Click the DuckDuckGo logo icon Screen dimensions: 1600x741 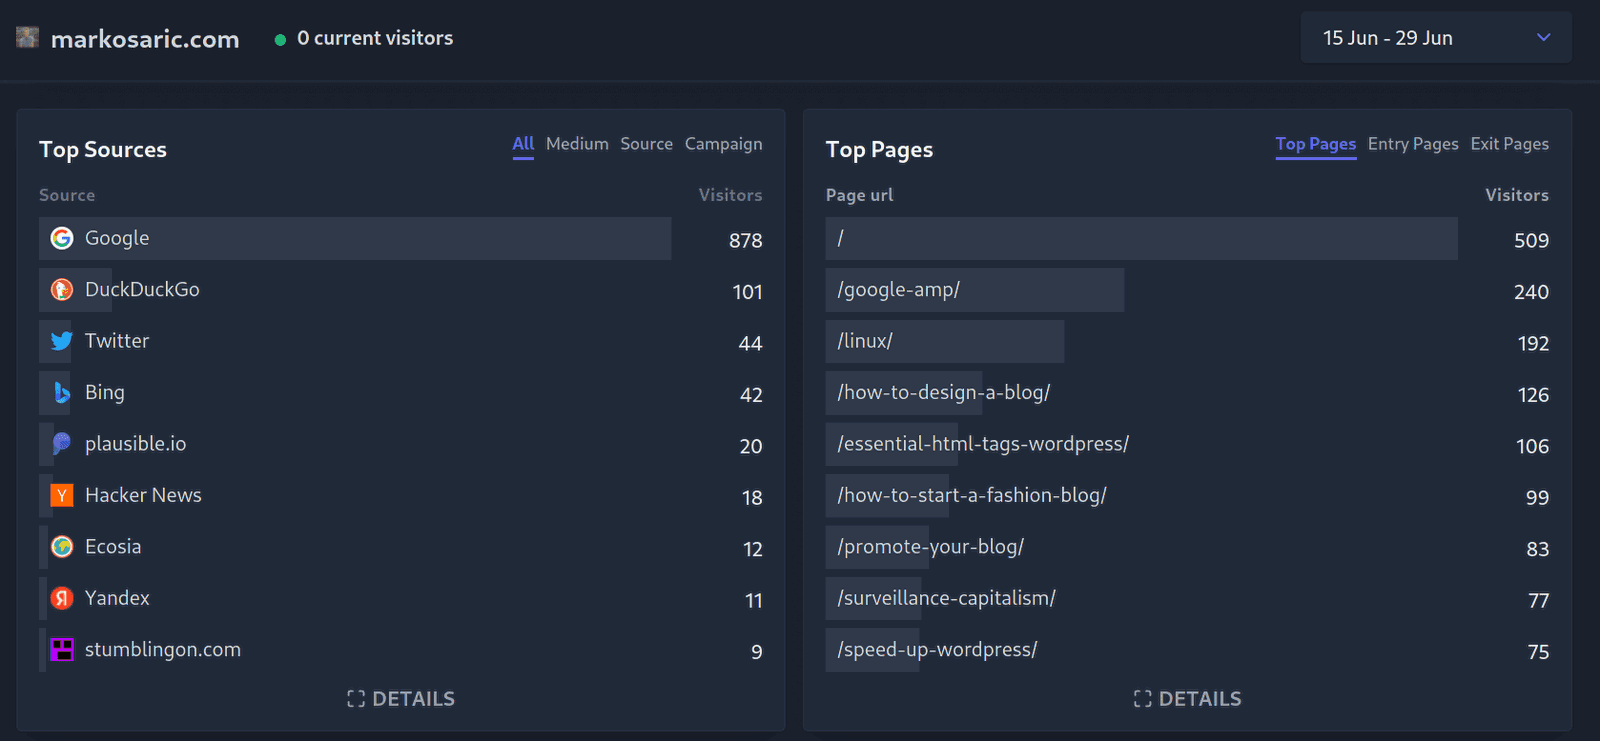point(62,290)
